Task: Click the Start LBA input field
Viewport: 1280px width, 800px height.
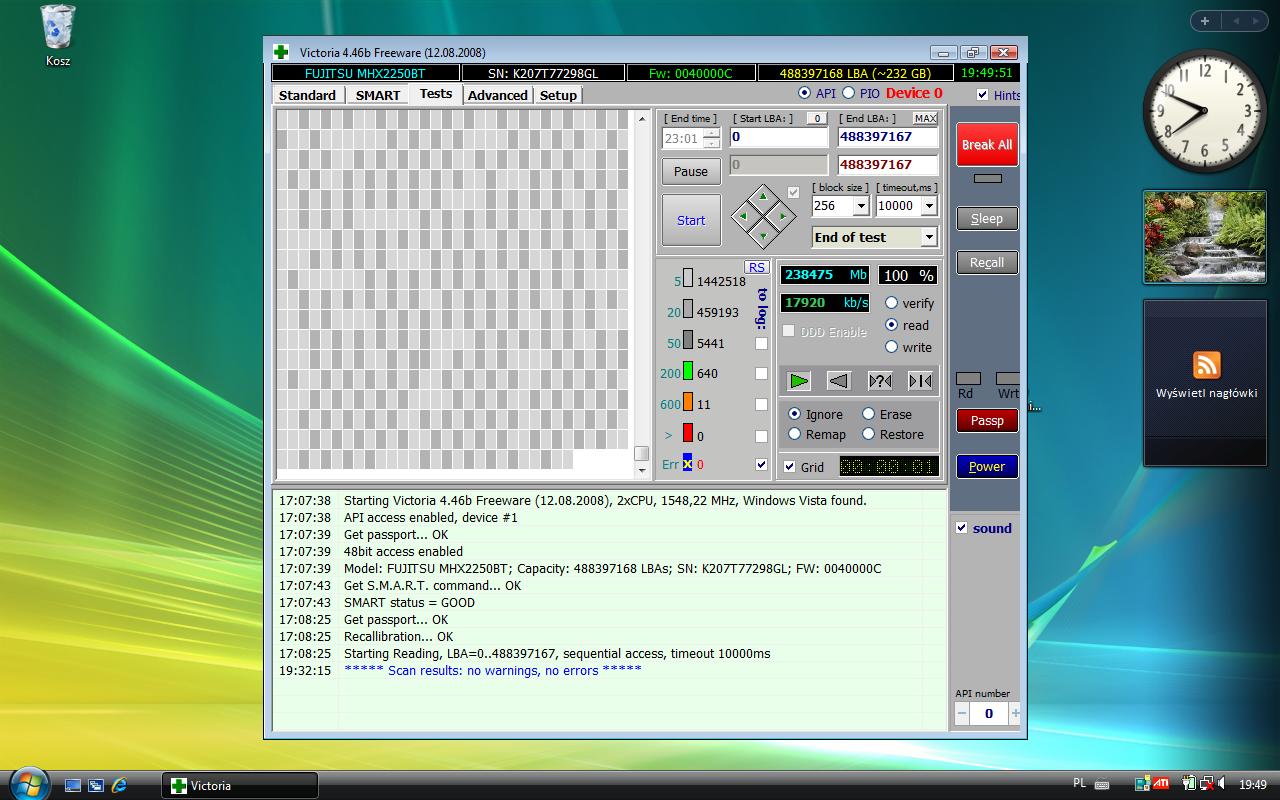Action: pos(779,137)
